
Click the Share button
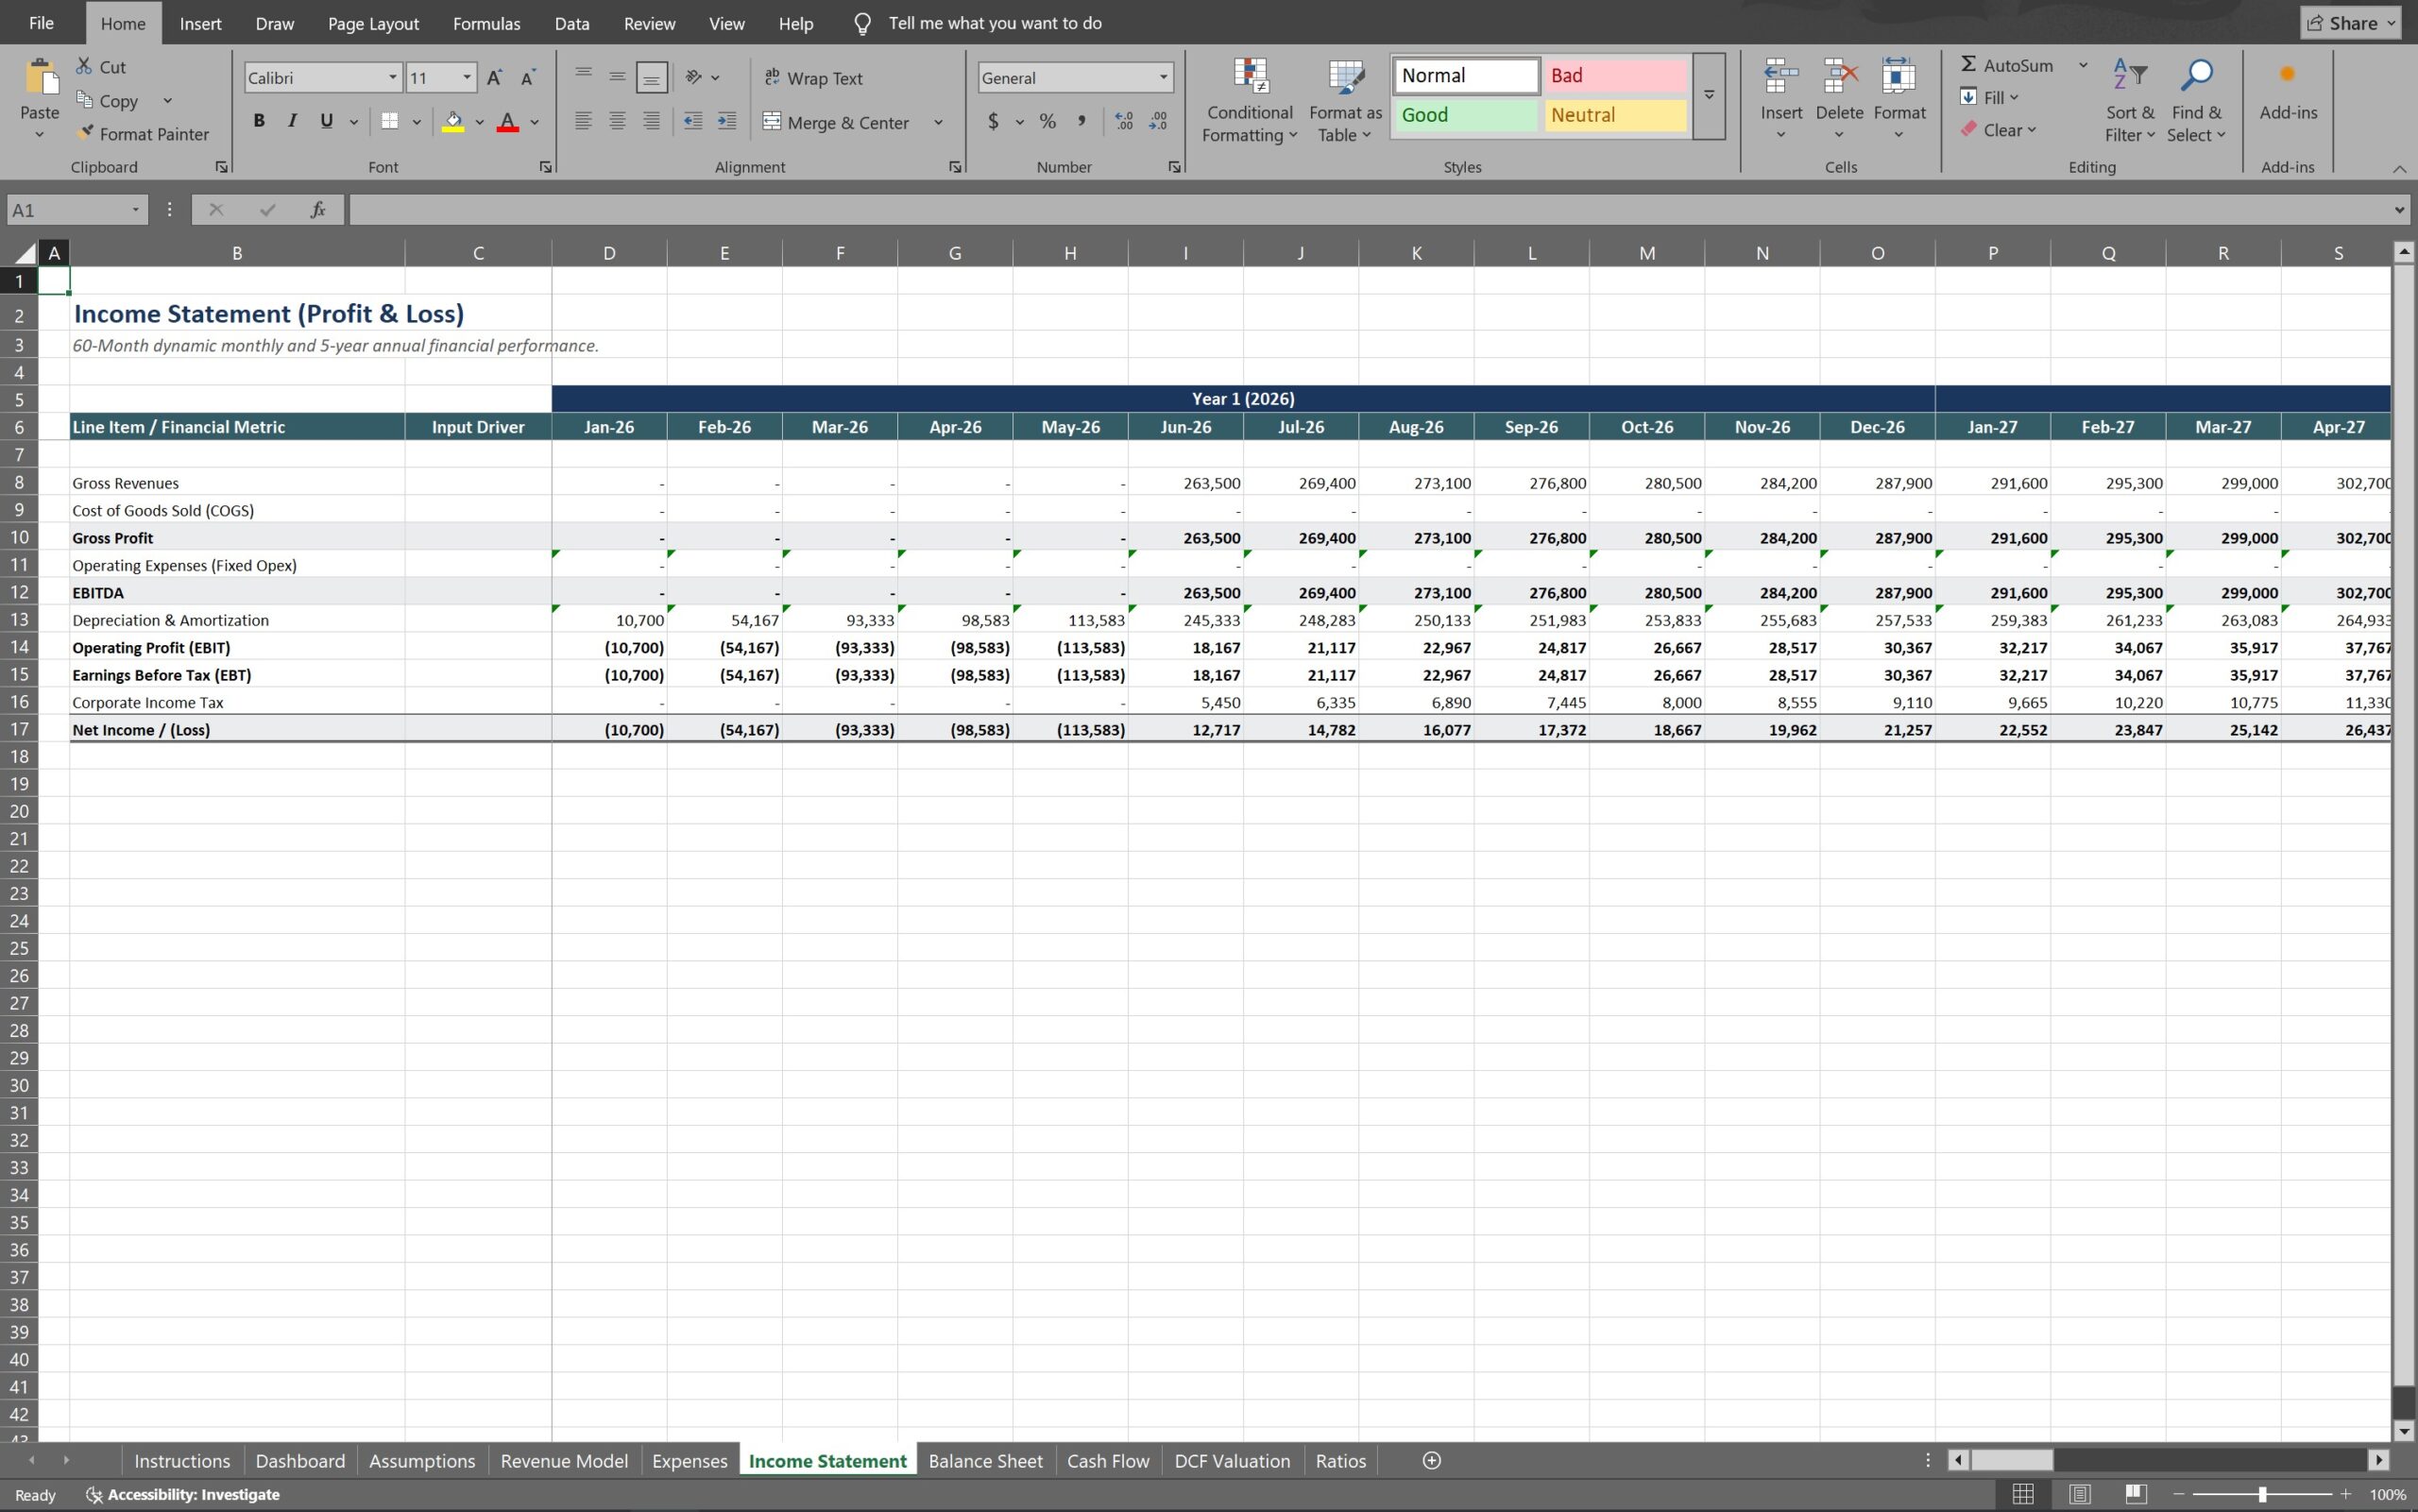coord(2350,23)
